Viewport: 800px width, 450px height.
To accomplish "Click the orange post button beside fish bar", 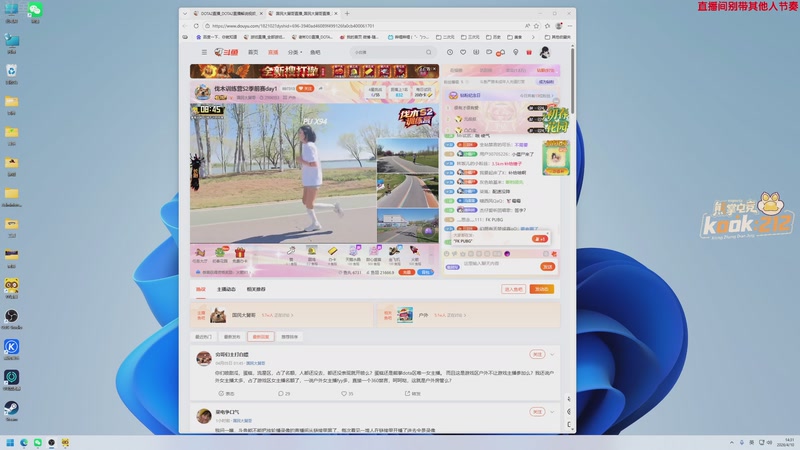I will pos(541,289).
